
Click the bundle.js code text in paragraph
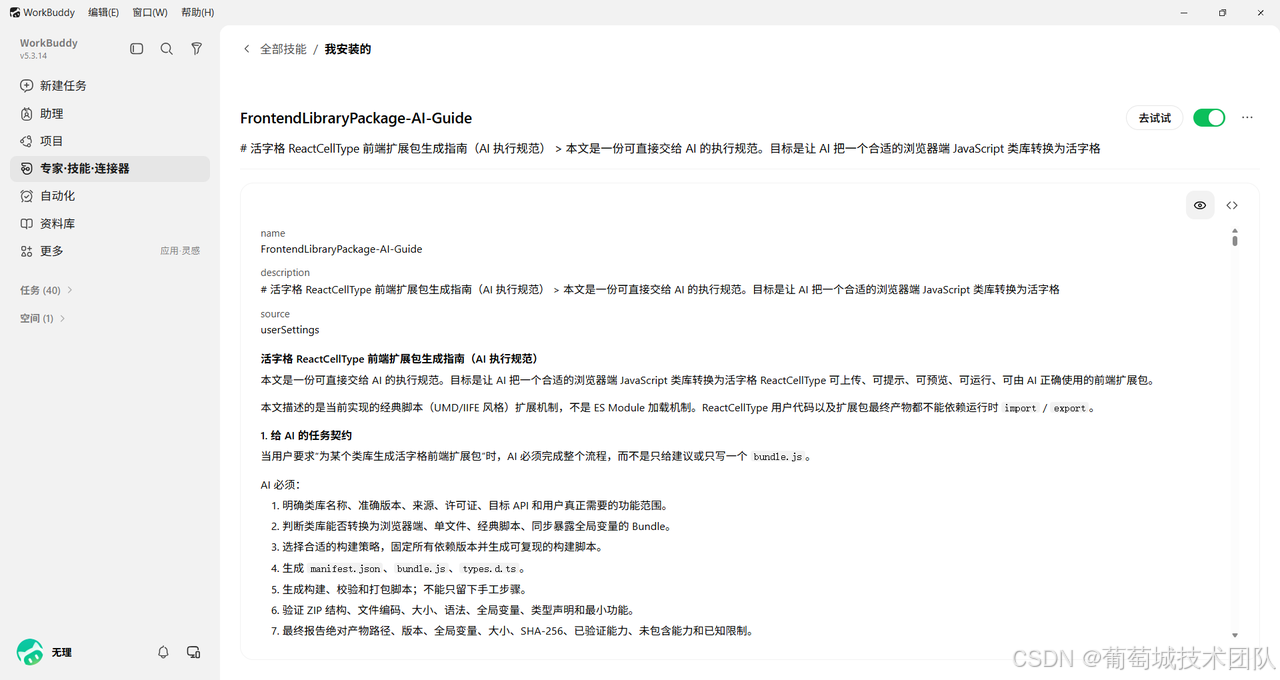[x=779, y=457]
